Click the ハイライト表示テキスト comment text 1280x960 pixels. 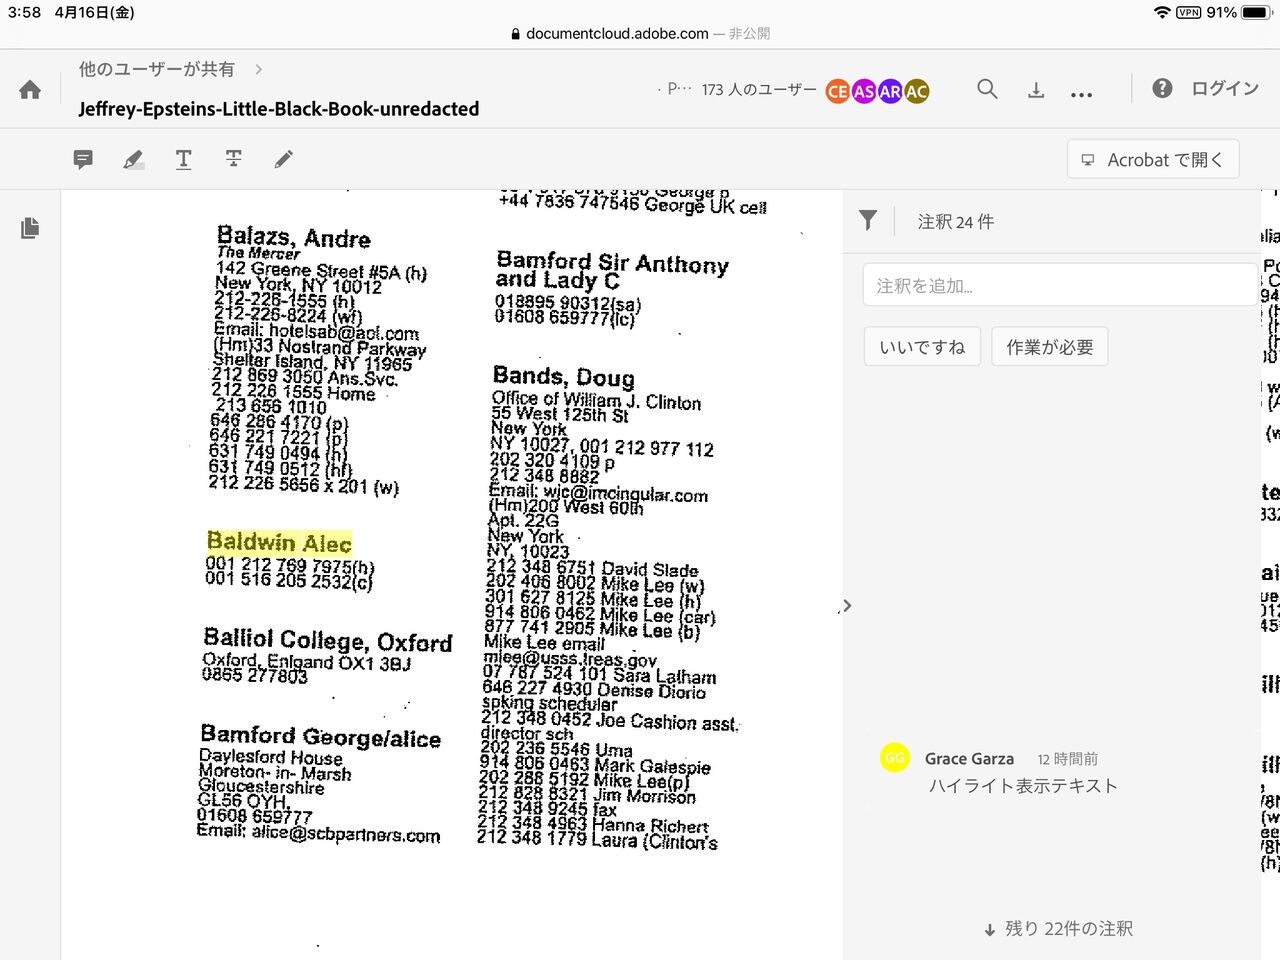[1023, 786]
